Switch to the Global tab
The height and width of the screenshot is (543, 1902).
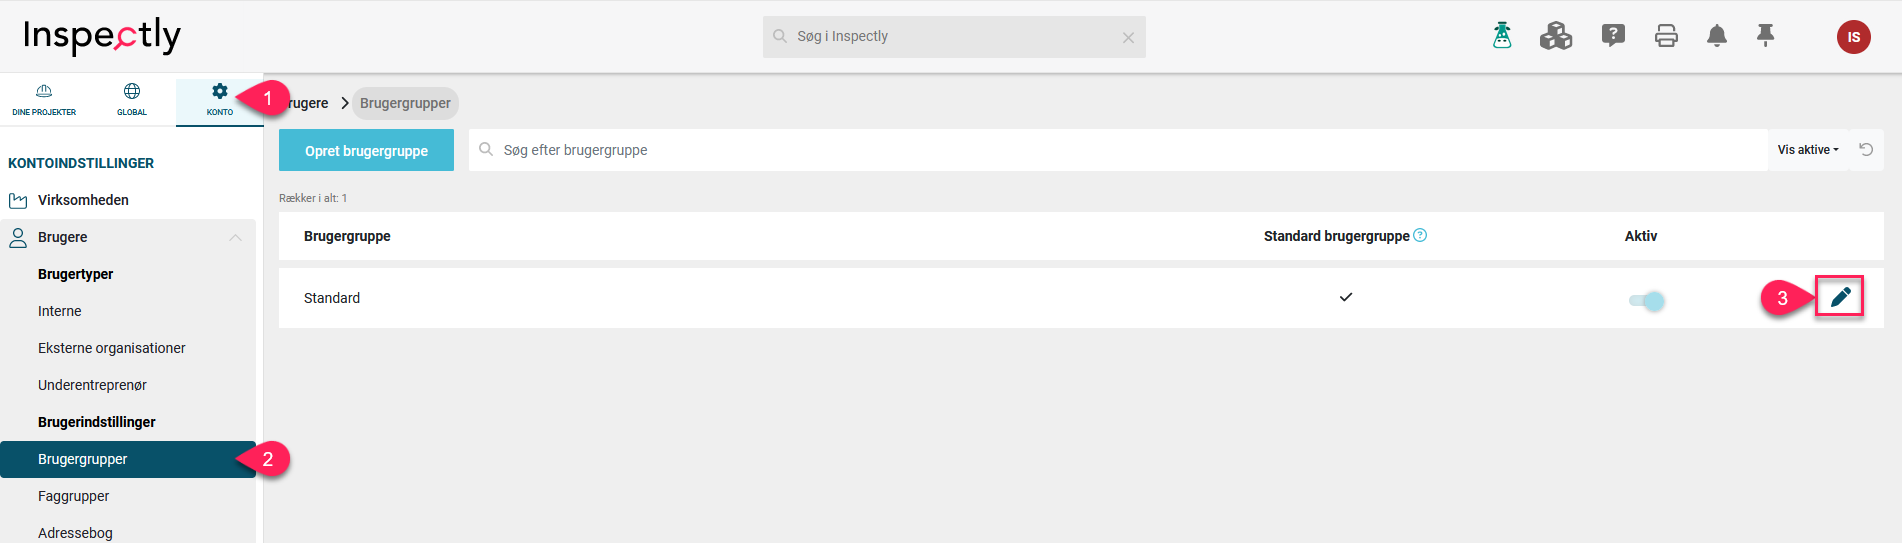pyautogui.click(x=132, y=100)
